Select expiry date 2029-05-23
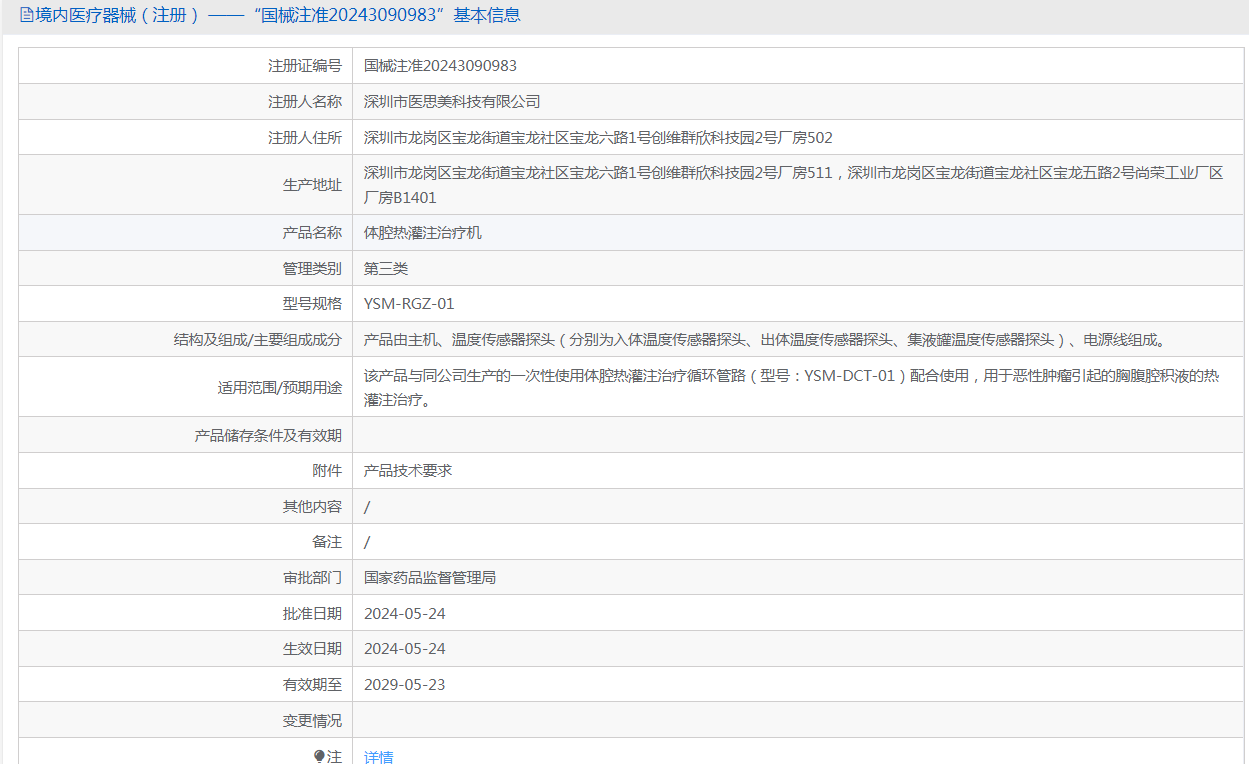 click(x=405, y=685)
